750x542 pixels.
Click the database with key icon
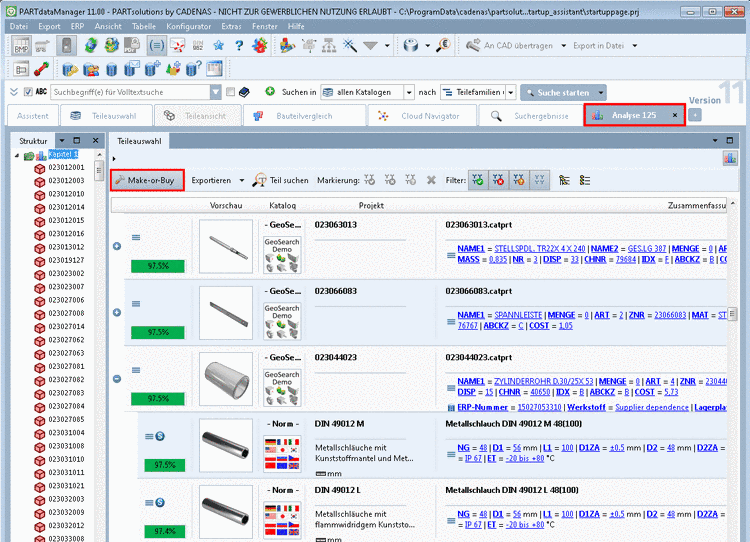coord(70,69)
